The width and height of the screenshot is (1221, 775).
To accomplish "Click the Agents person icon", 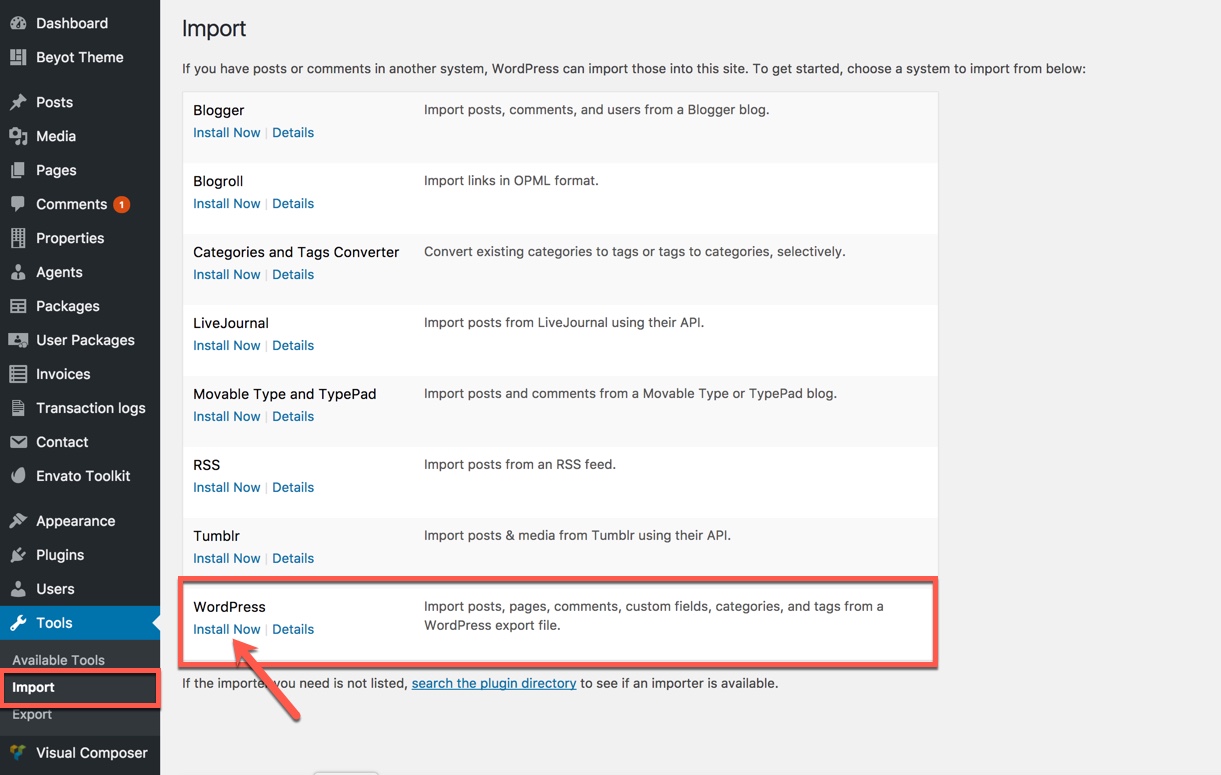I will point(18,272).
